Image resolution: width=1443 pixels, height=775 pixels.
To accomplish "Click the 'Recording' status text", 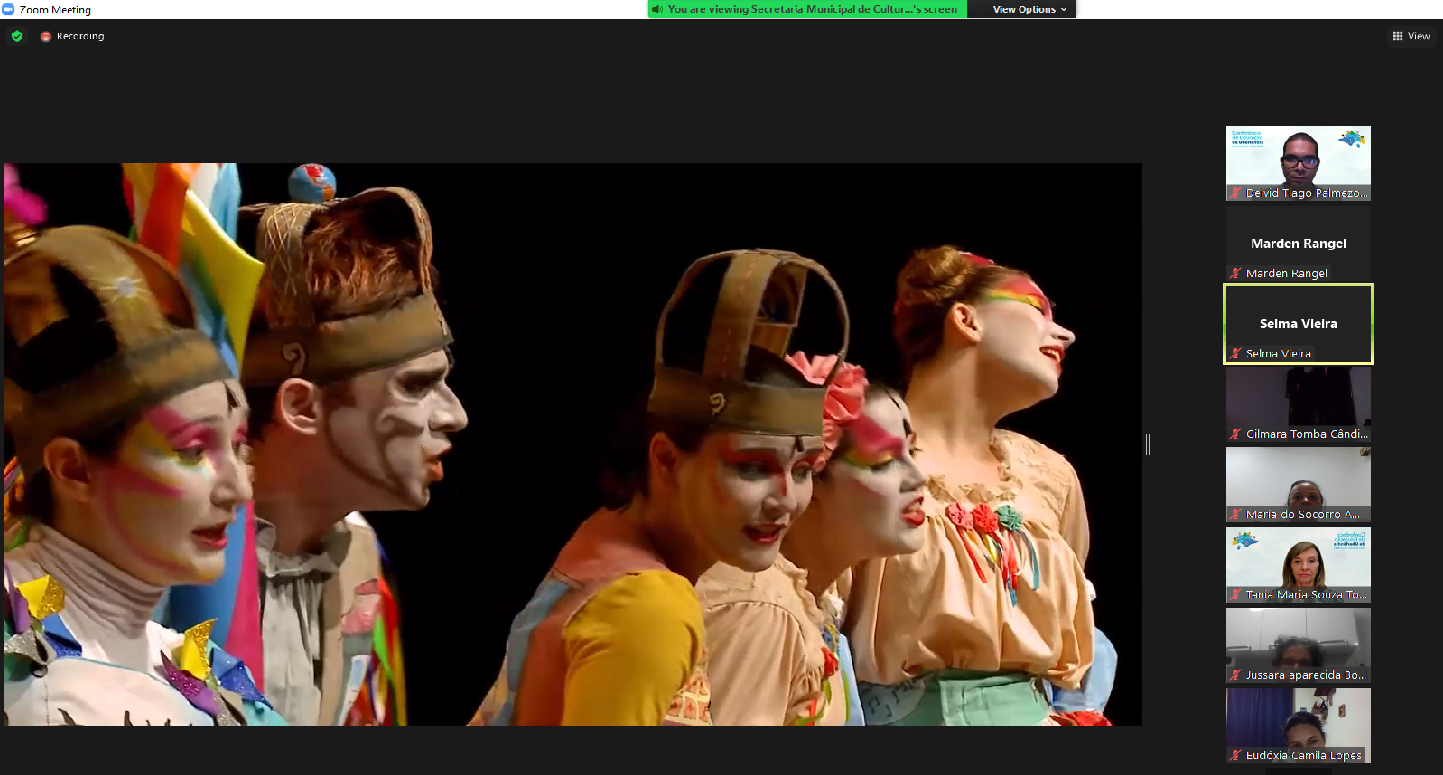I will (80, 36).
